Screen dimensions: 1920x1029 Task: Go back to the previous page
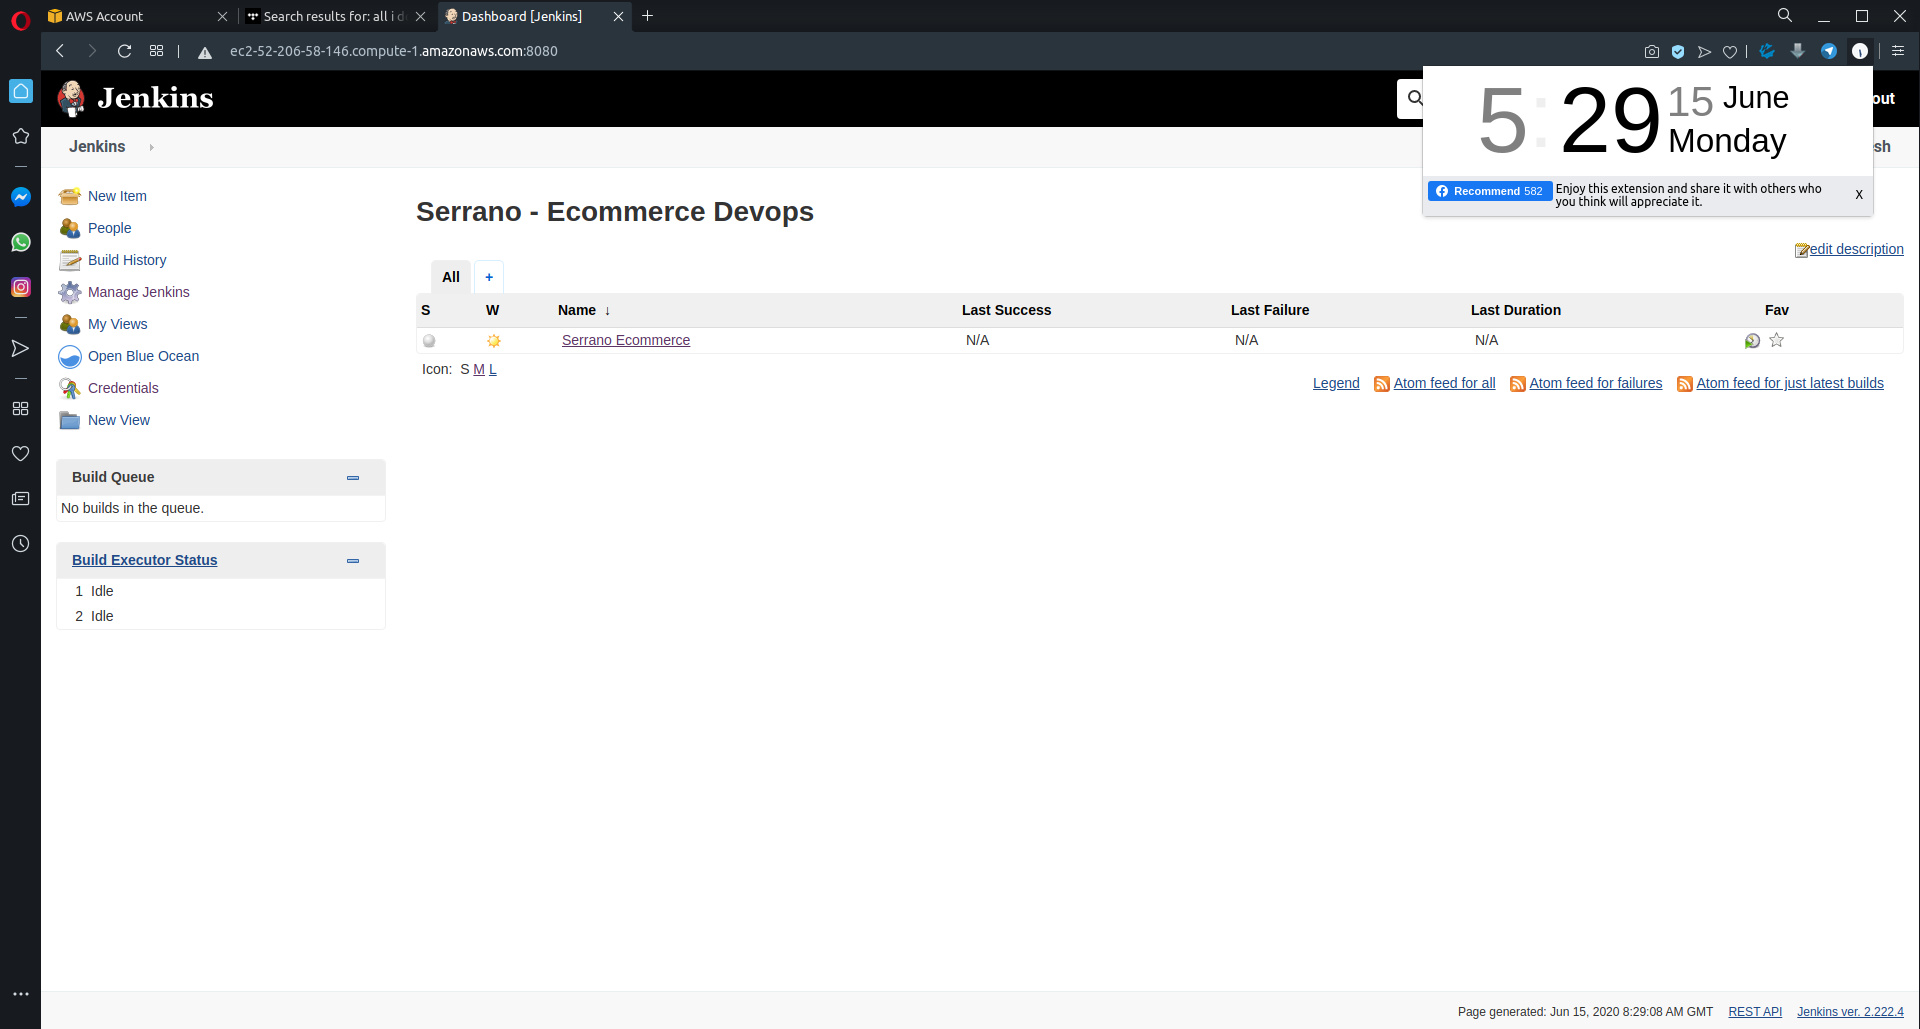[60, 51]
